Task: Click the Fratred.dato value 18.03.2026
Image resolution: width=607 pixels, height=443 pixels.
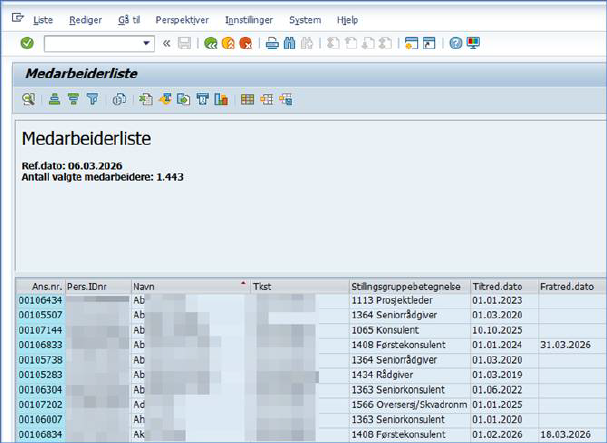Action: click(566, 434)
